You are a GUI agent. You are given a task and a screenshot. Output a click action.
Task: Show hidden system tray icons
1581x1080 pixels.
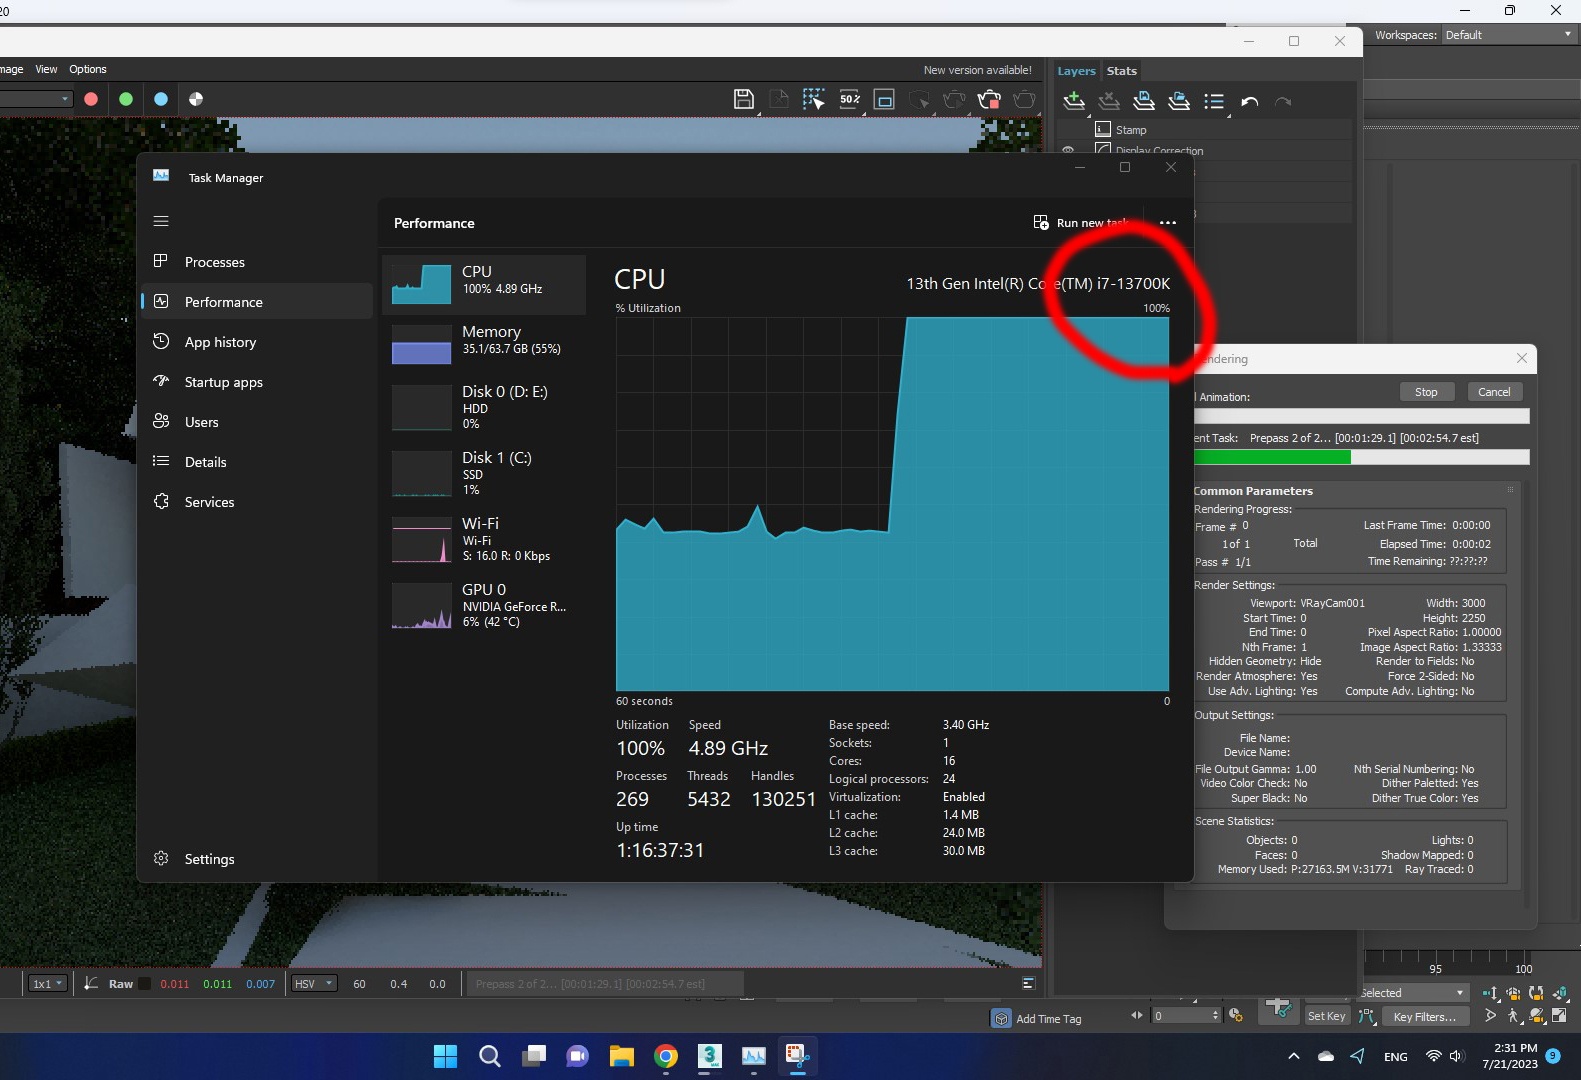coord(1293,1056)
